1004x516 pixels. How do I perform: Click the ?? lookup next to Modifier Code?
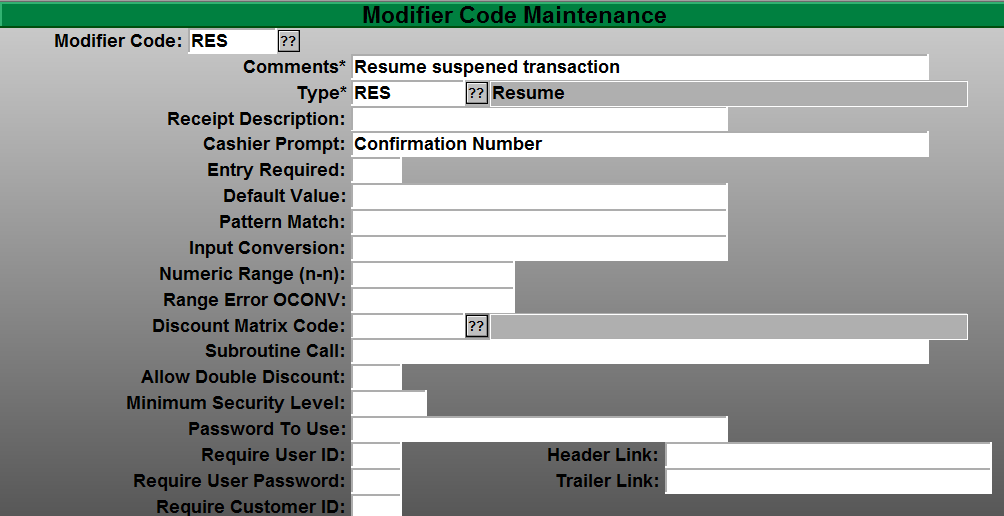288,41
